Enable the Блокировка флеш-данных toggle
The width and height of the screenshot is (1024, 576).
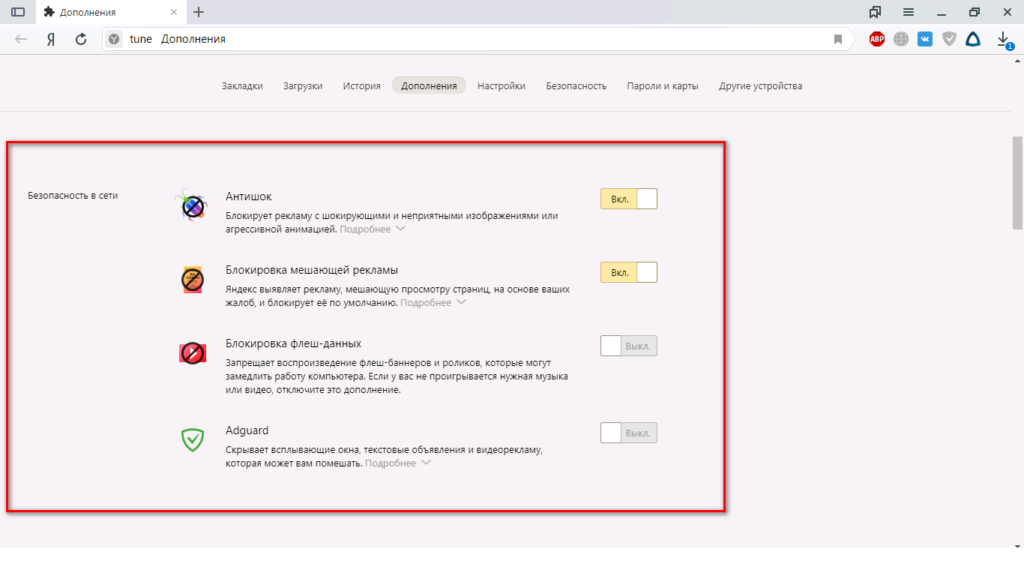click(x=629, y=345)
